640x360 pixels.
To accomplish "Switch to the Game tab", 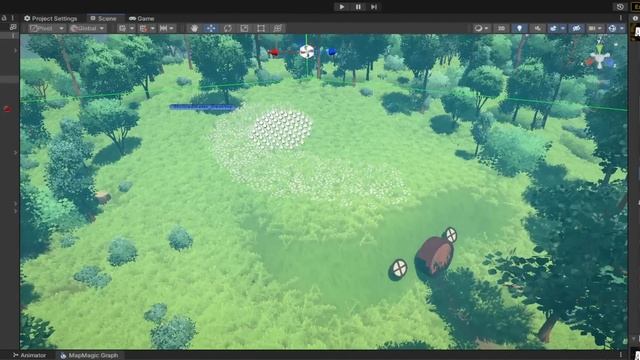I will pos(142,18).
